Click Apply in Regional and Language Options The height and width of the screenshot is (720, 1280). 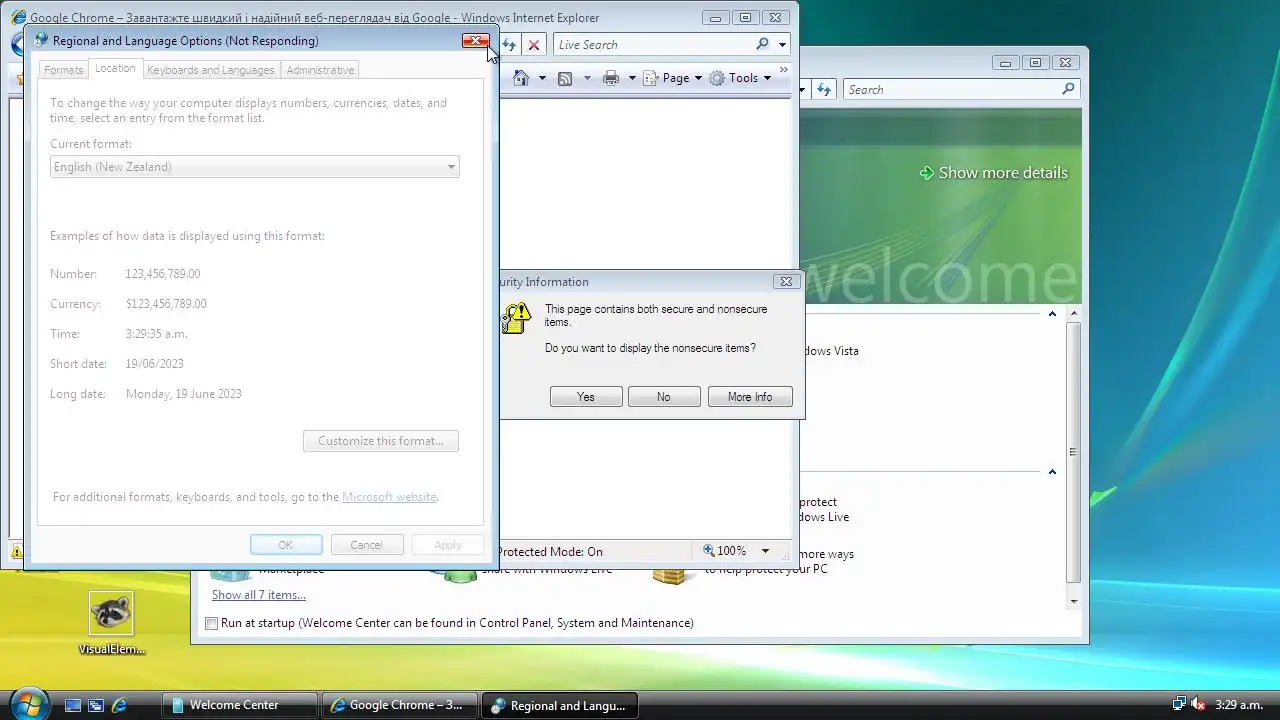click(448, 545)
